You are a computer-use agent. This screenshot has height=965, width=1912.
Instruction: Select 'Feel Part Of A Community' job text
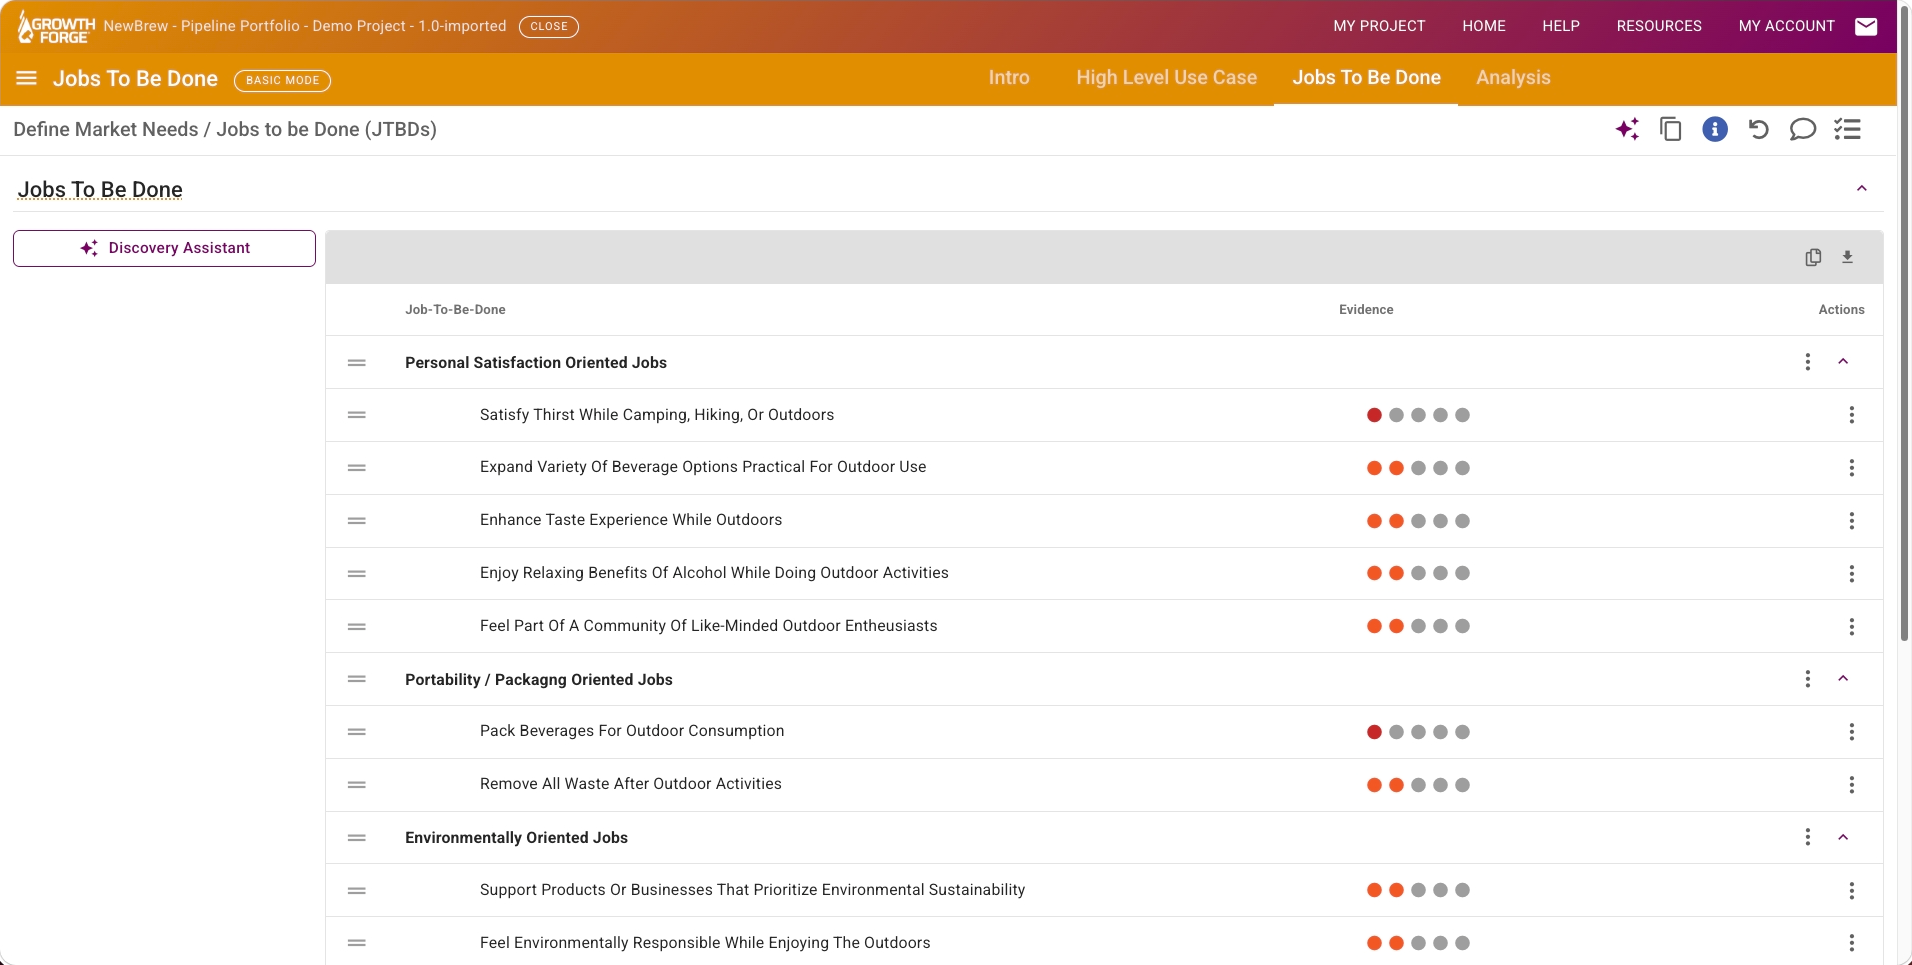708,626
